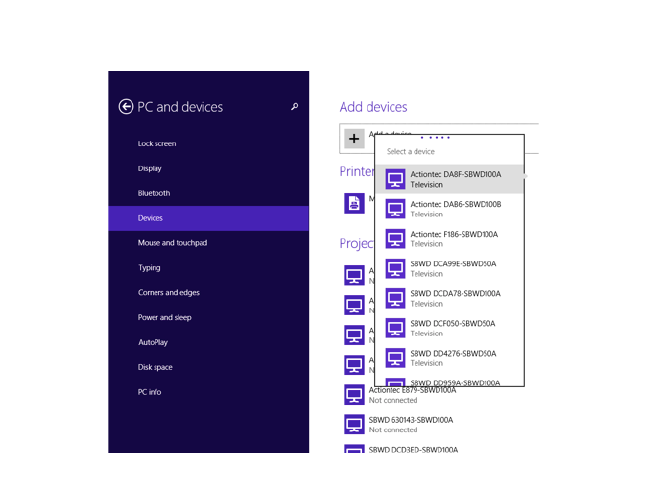Go back using the circled arrow icon
Screen dimensions: 648x485
(x=126, y=107)
